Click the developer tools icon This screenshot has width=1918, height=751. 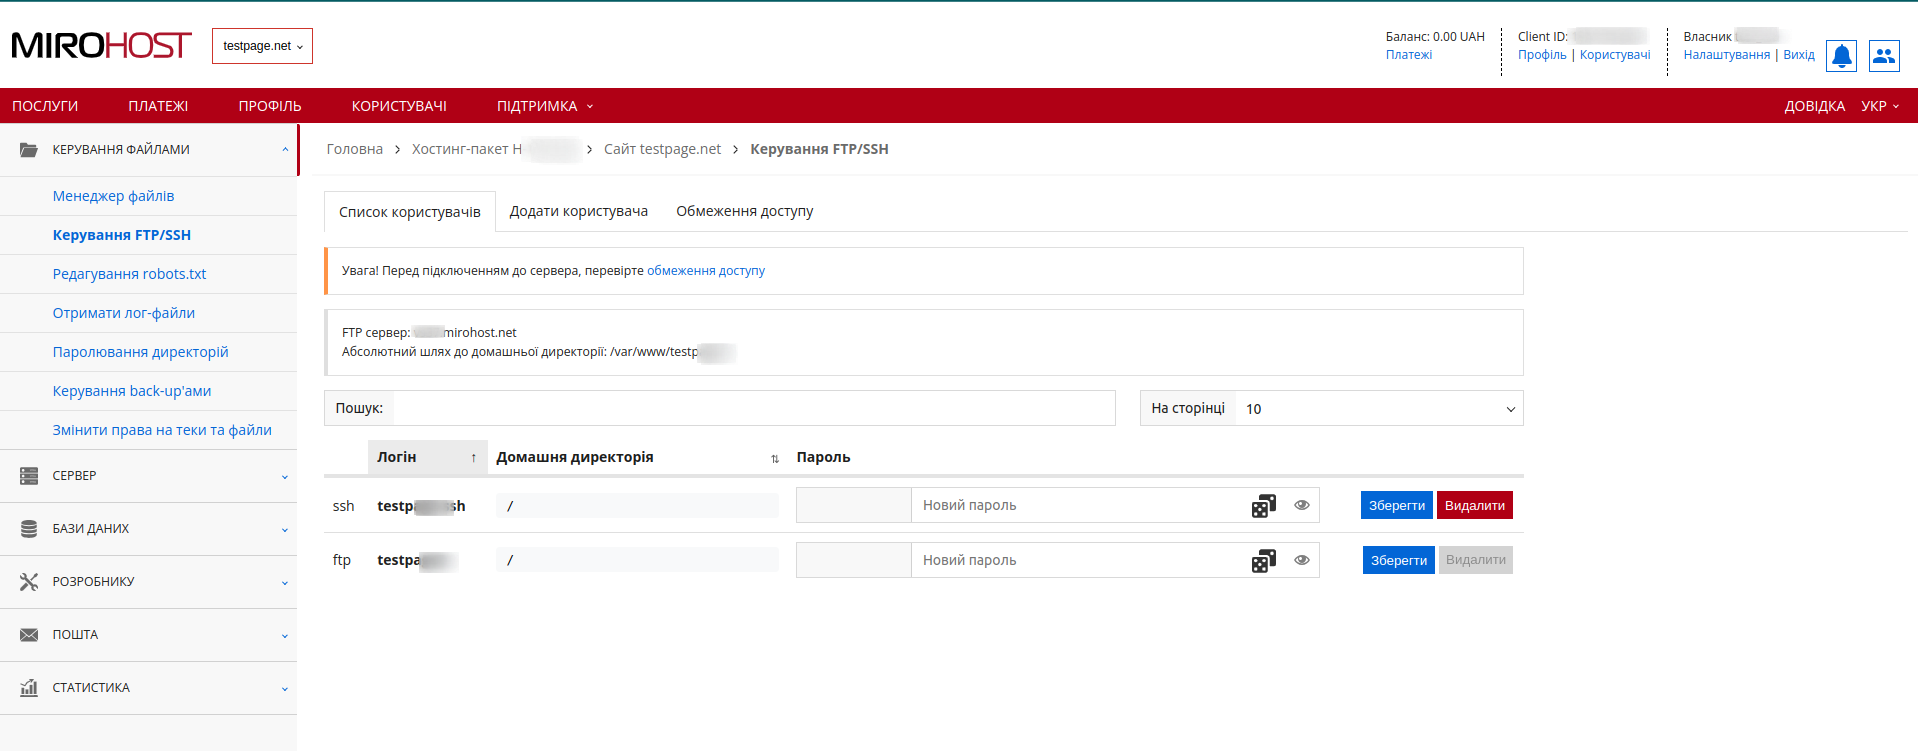tap(29, 582)
